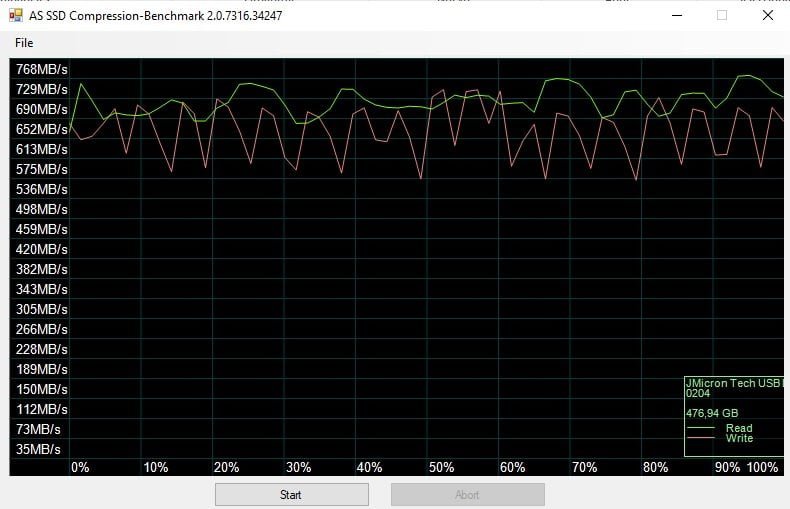The height and width of the screenshot is (509, 790).
Task: Click the 100% marker on the horizontal axis
Action: pos(762,467)
